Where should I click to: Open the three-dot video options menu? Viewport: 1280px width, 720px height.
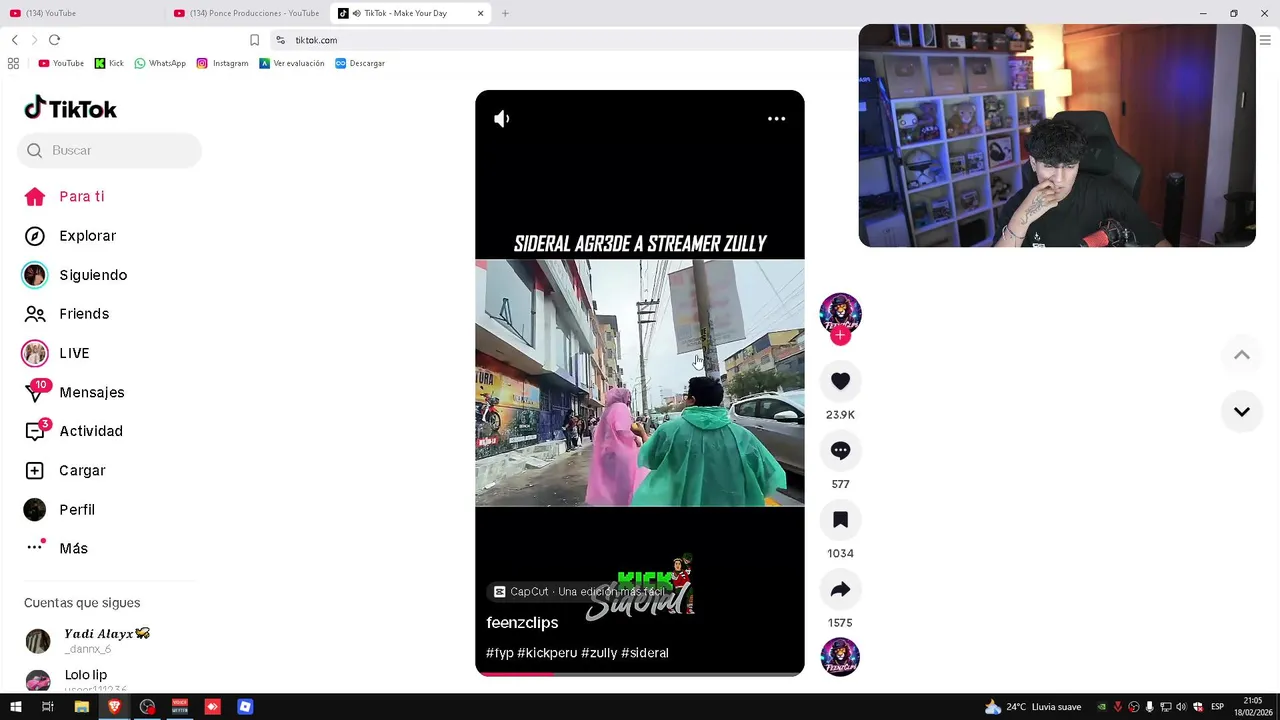(776, 119)
